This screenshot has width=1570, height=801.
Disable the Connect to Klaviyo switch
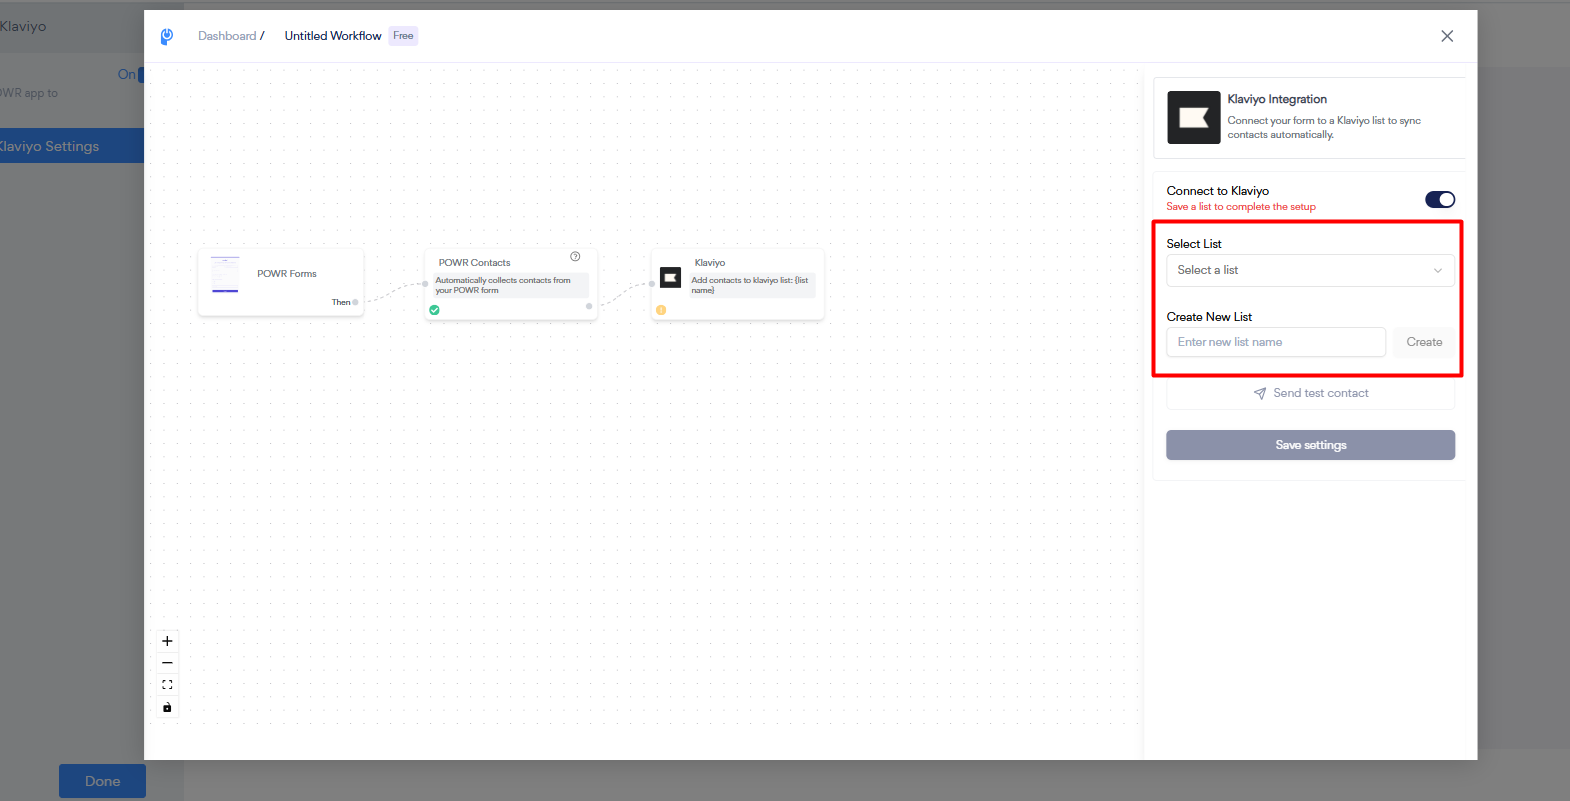coord(1440,200)
